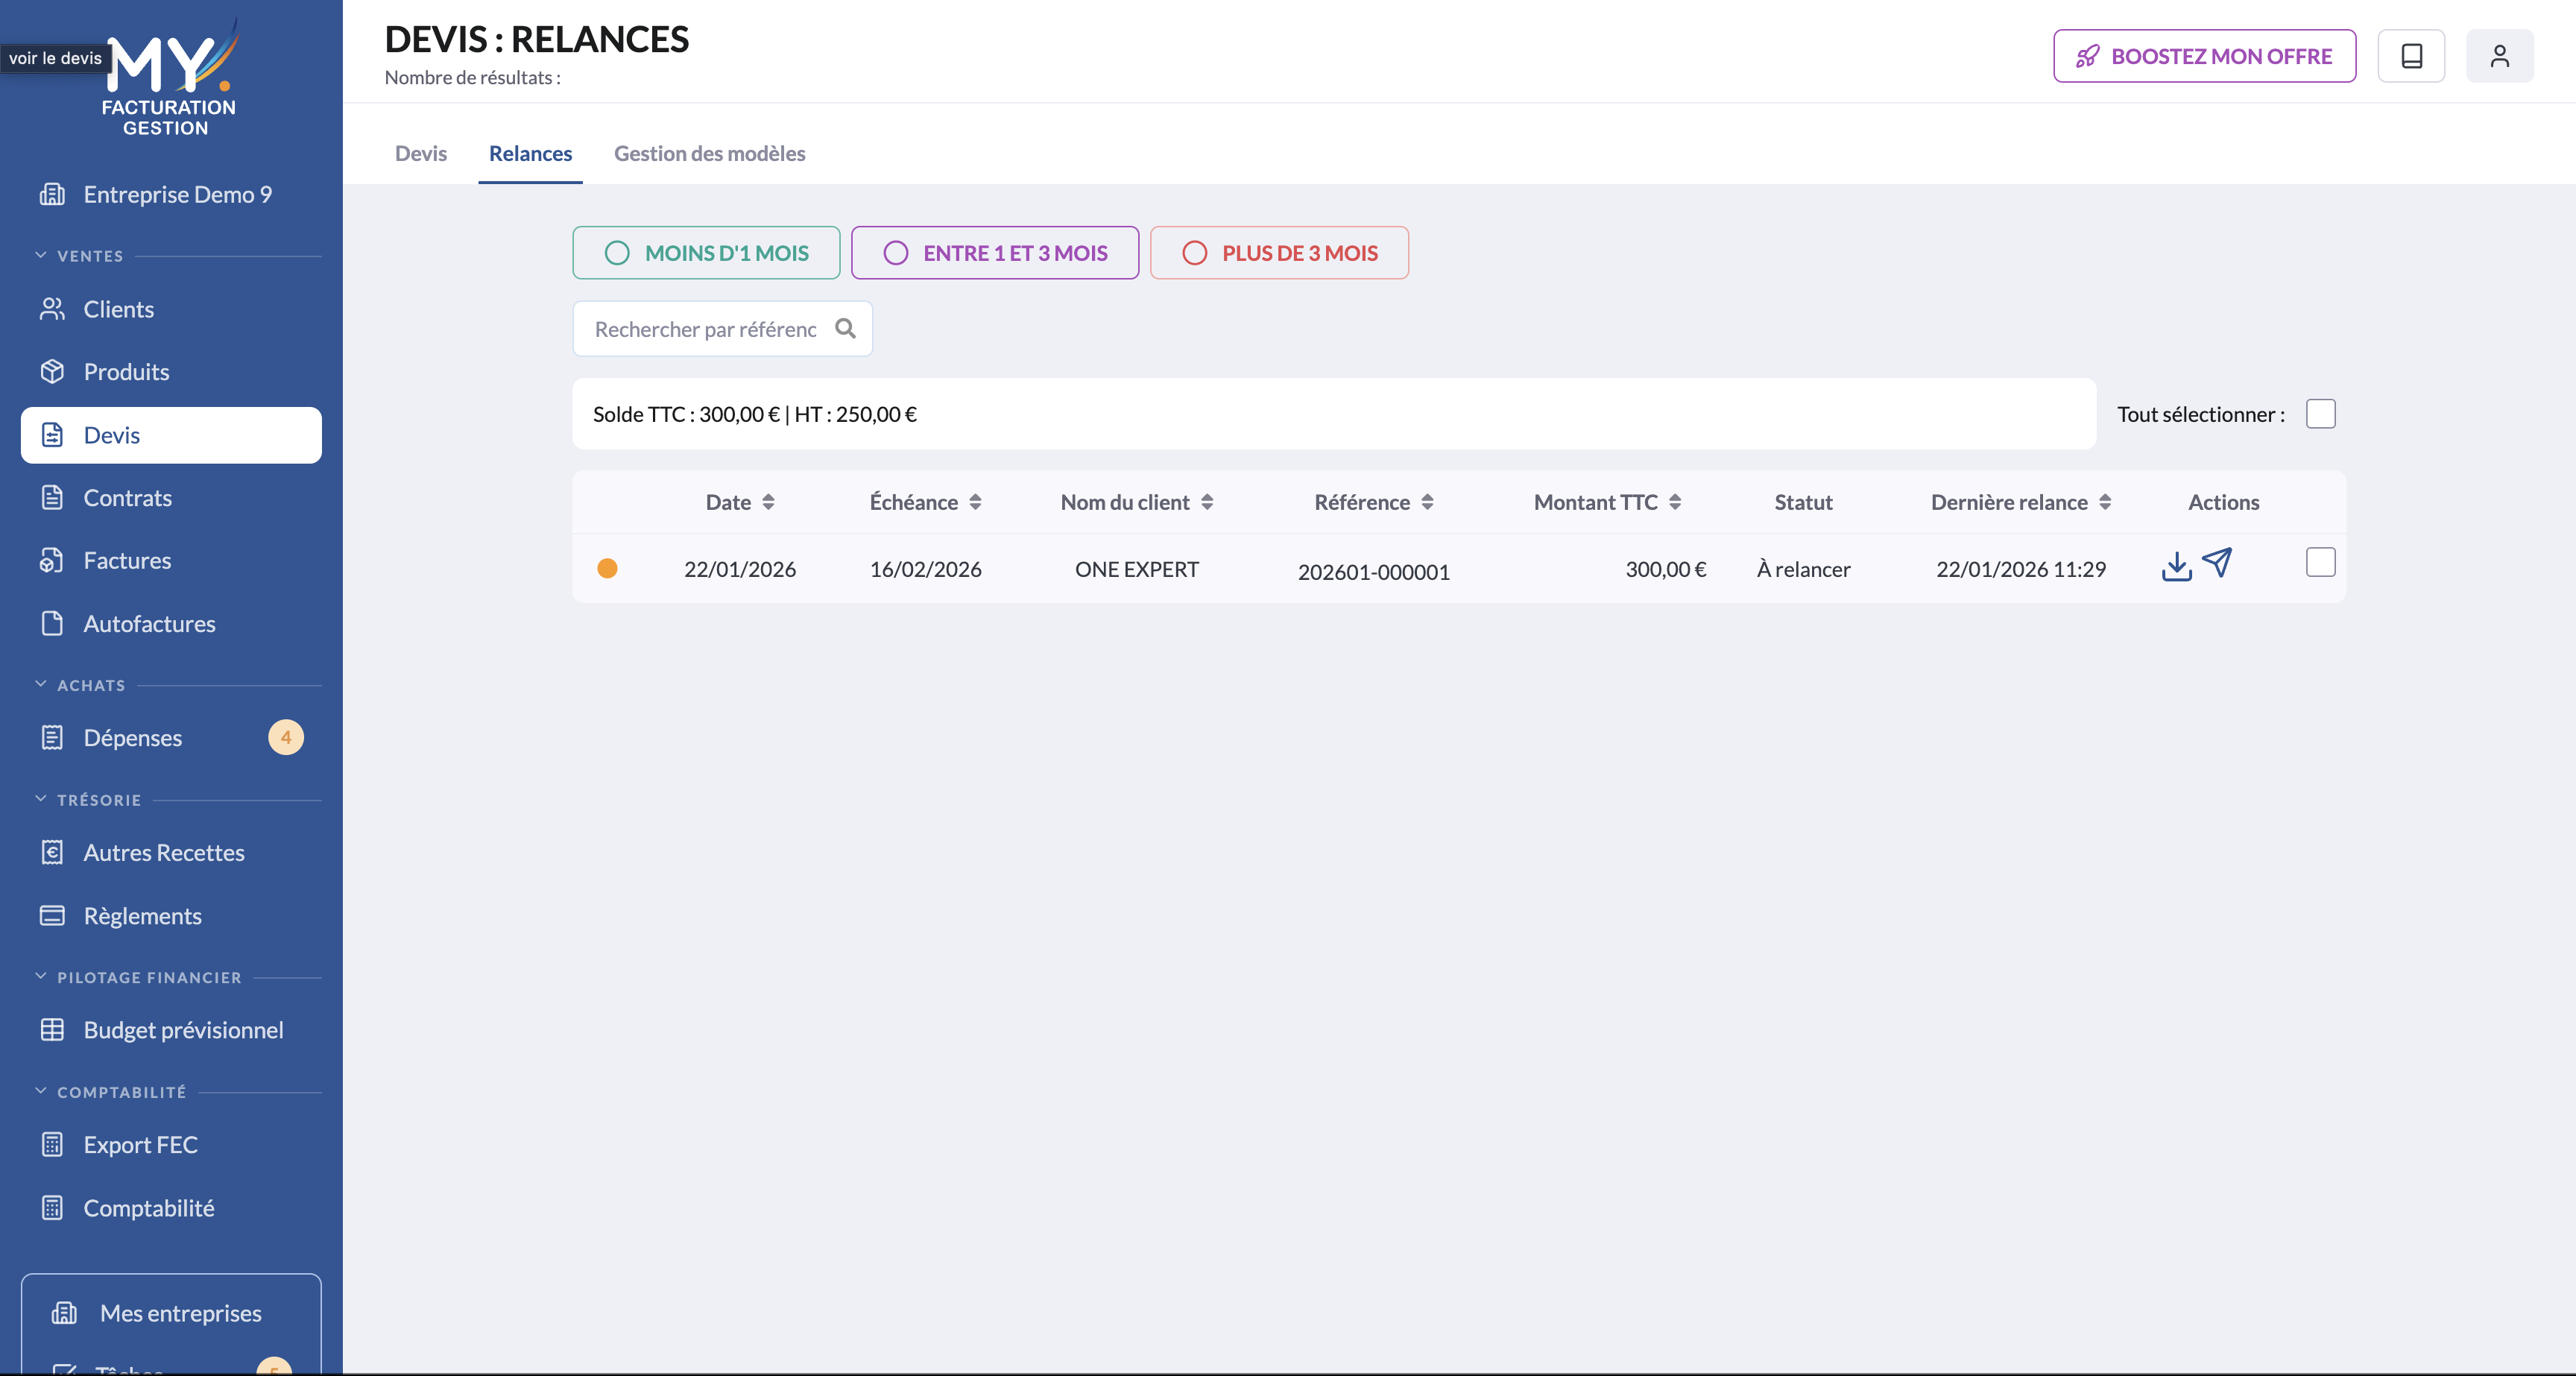Download the ONE EXPERT quote
Screen dimensions: 2576x1376
(x=2176, y=566)
